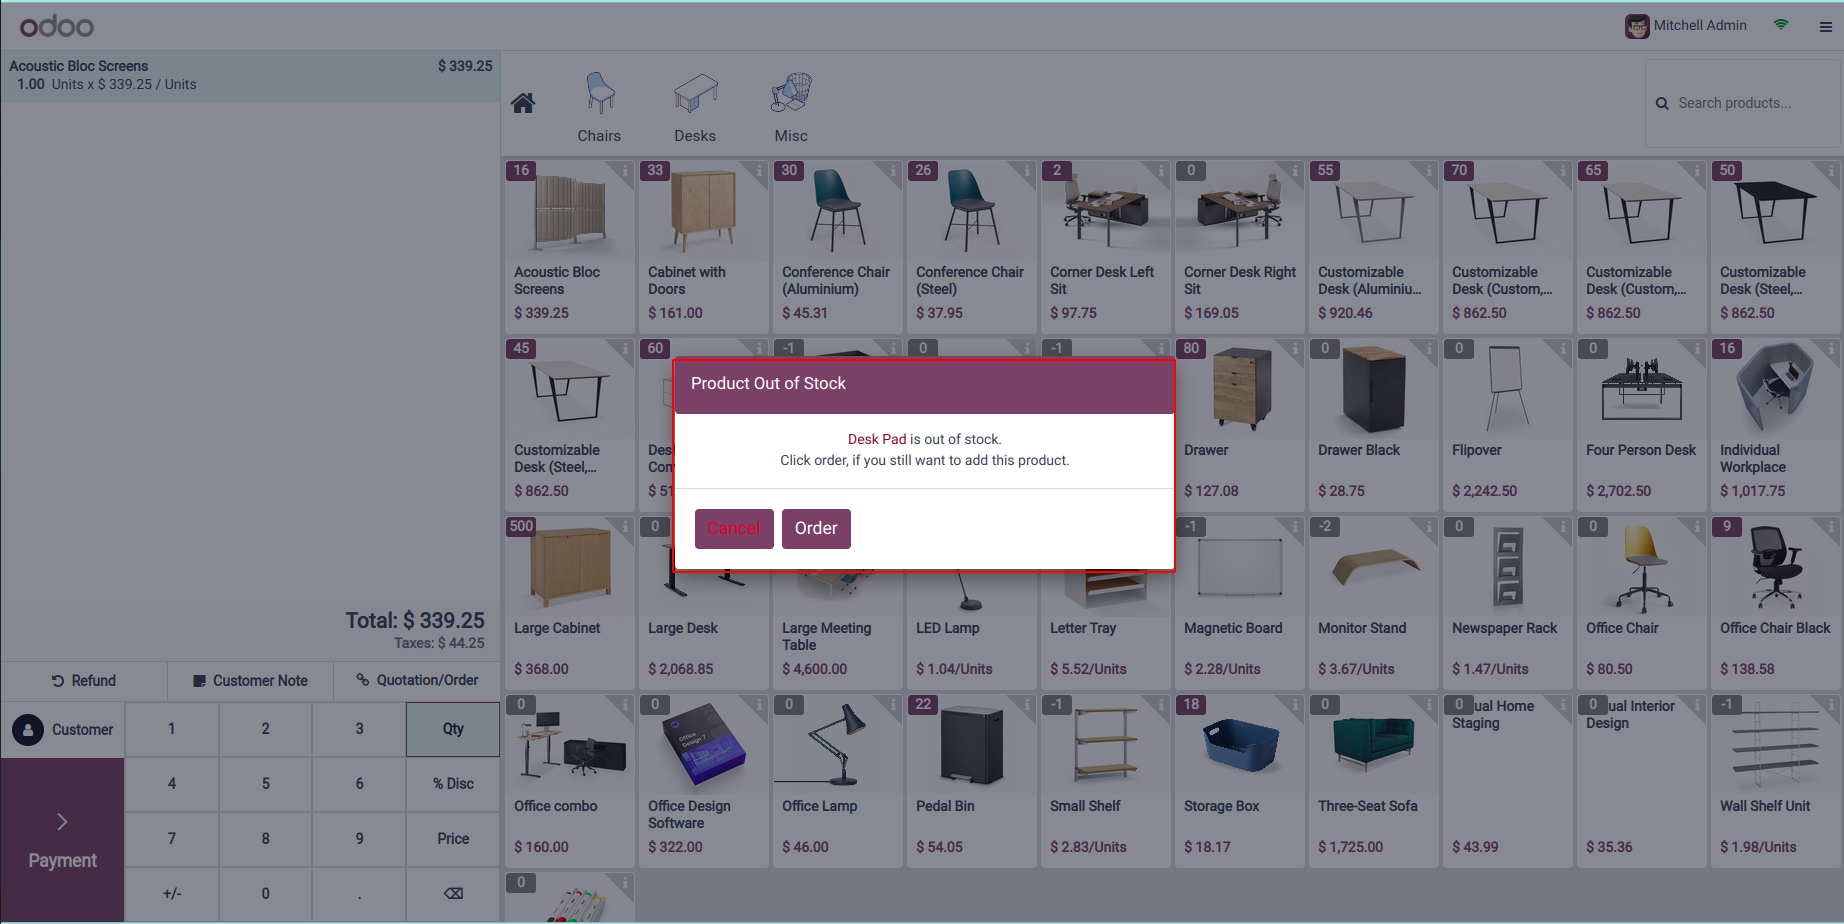
Task: Click the Payment button
Action: point(62,840)
